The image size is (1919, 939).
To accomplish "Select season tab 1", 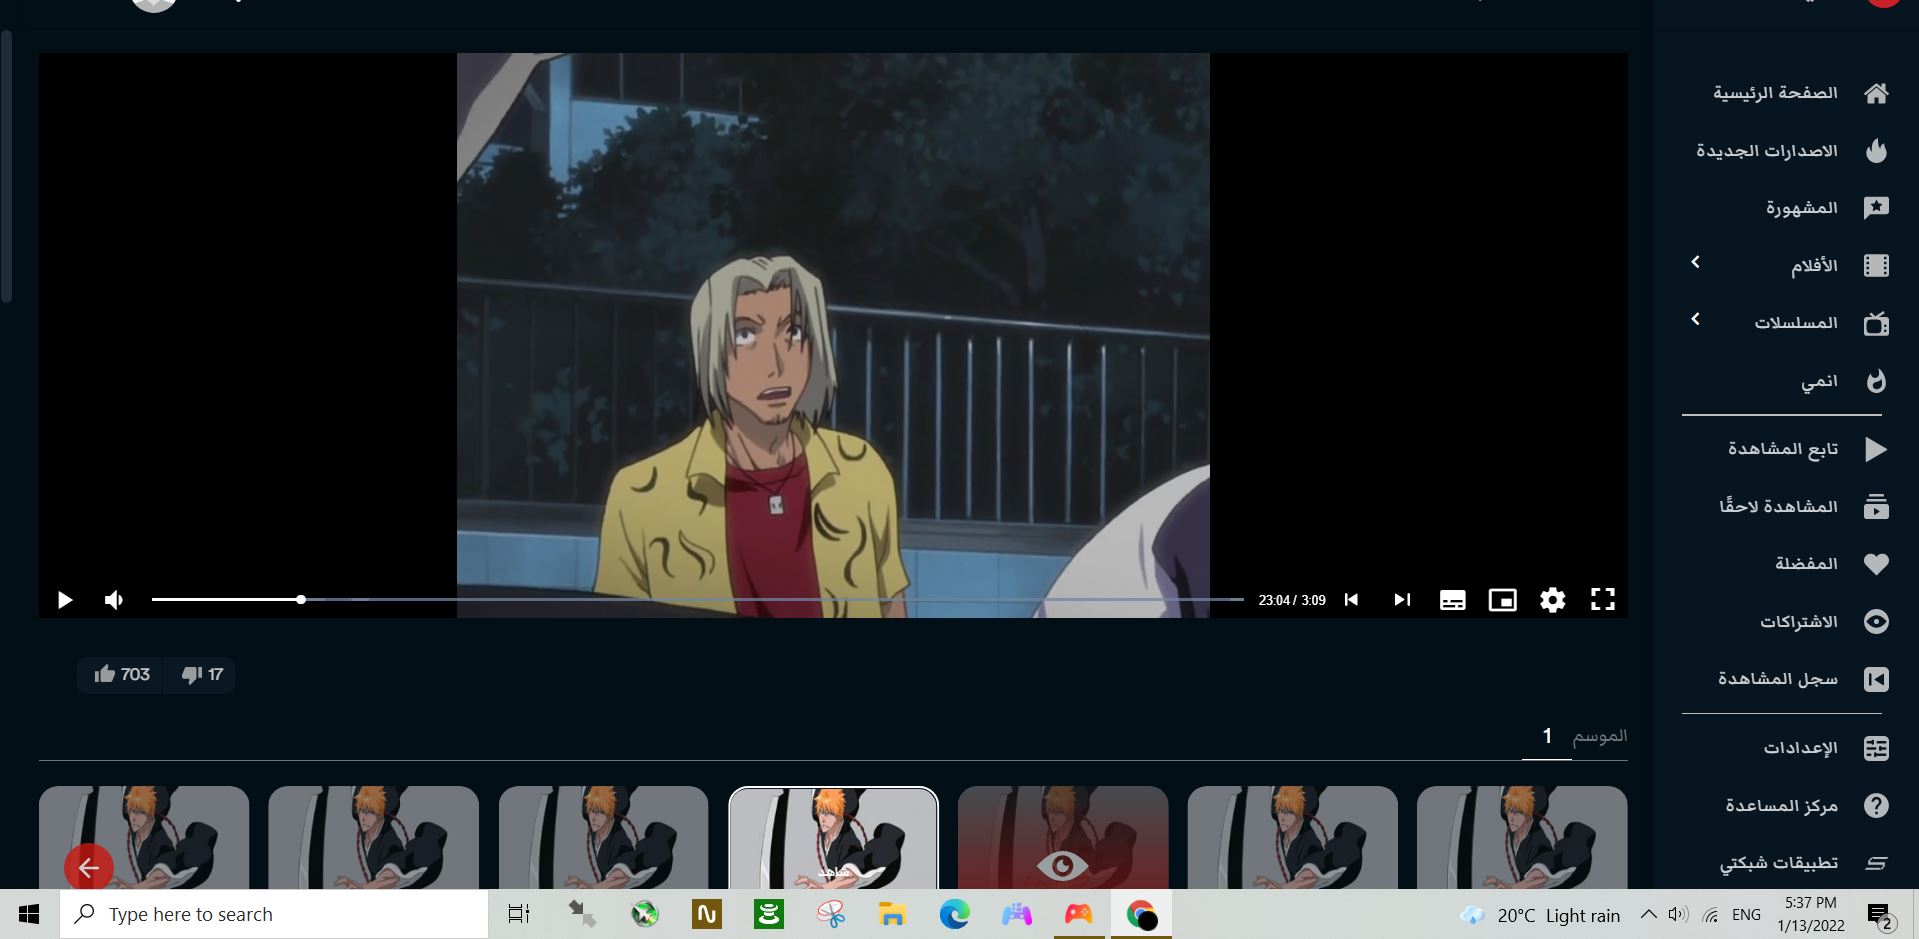I will (x=1546, y=737).
